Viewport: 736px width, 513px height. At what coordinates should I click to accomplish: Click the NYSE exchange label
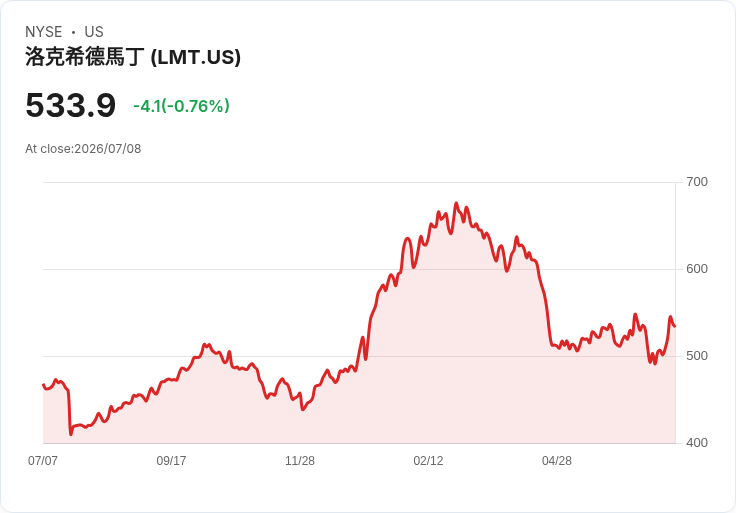[x=44, y=32]
